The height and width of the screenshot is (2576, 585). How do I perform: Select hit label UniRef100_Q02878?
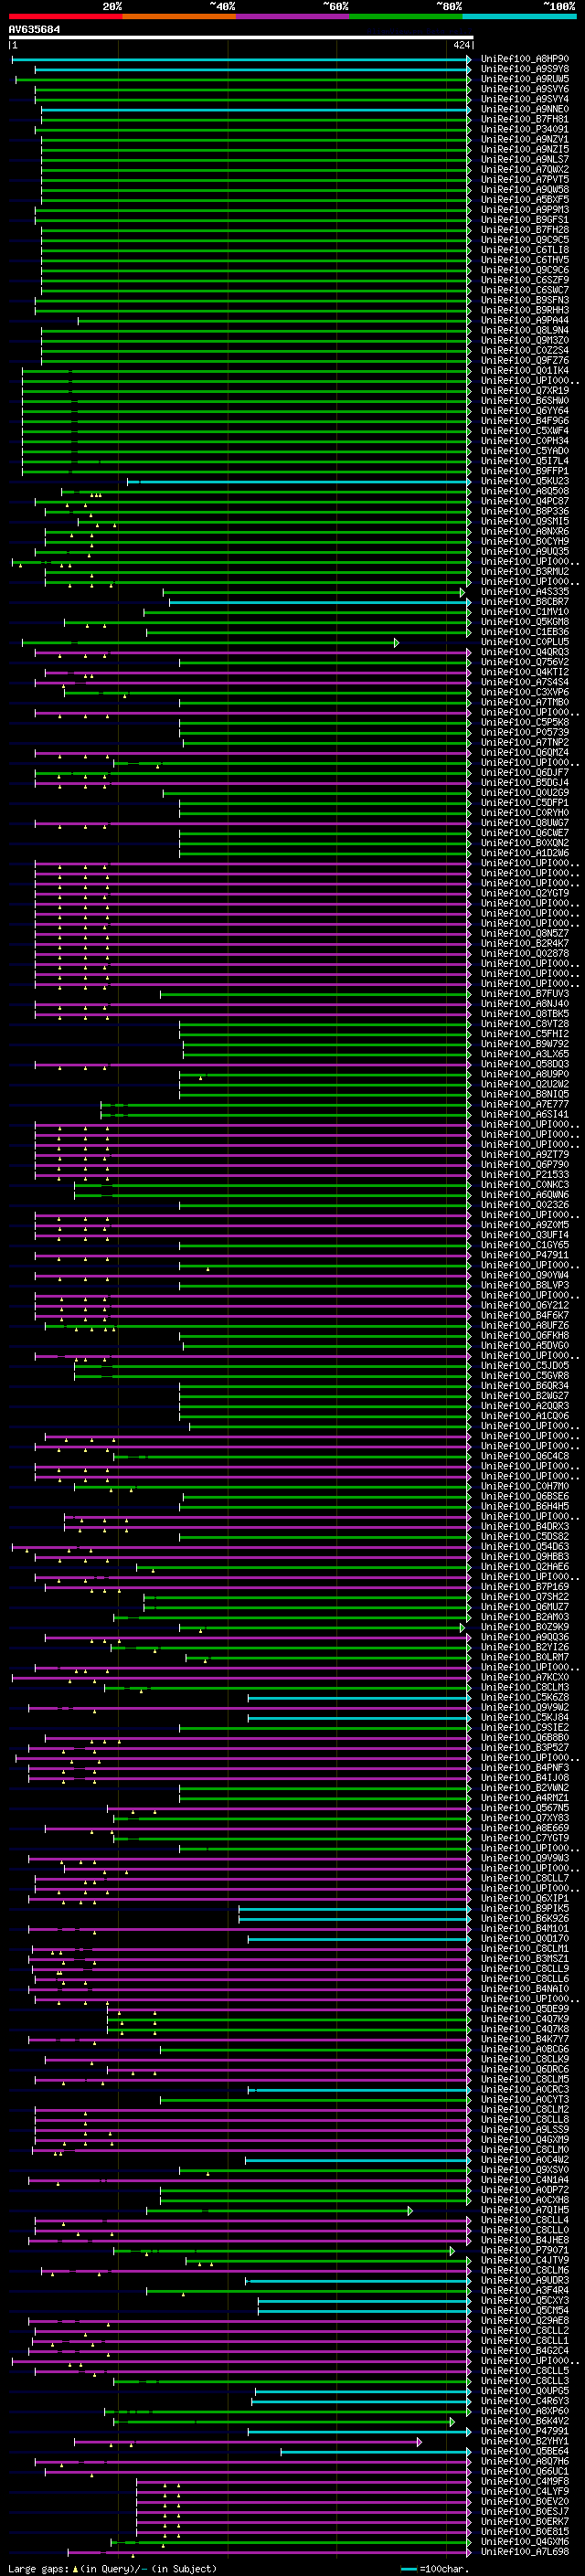(524, 953)
